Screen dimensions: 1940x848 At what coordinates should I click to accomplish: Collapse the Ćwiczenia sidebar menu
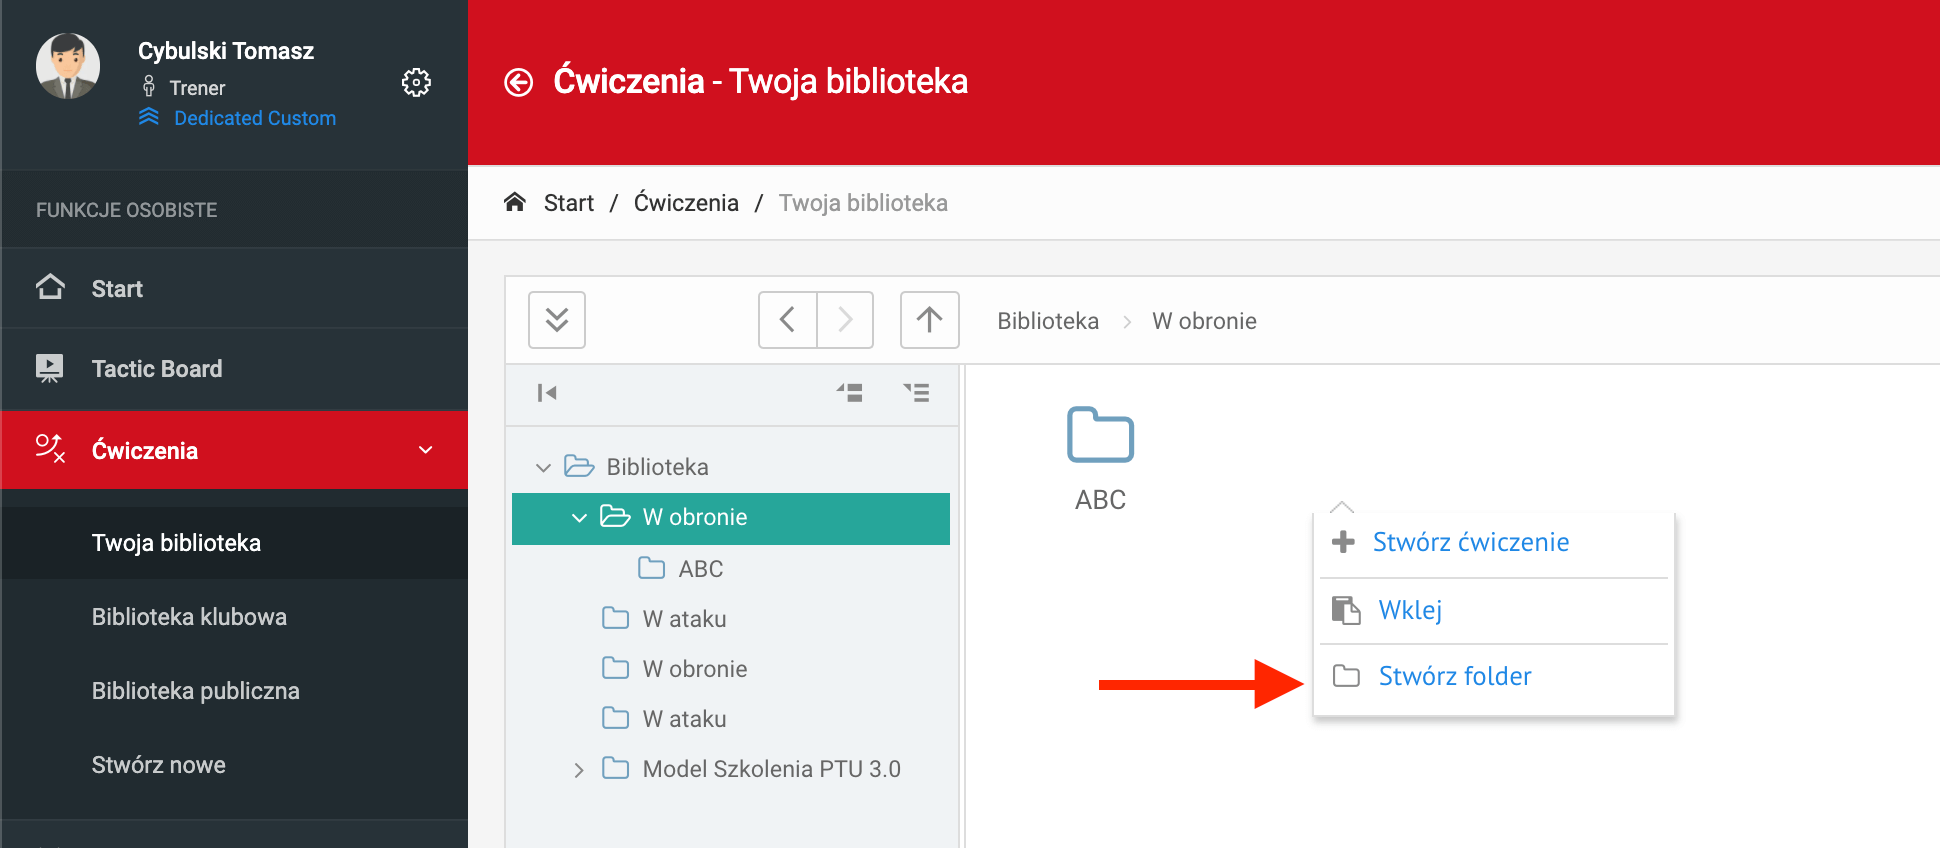click(x=426, y=450)
